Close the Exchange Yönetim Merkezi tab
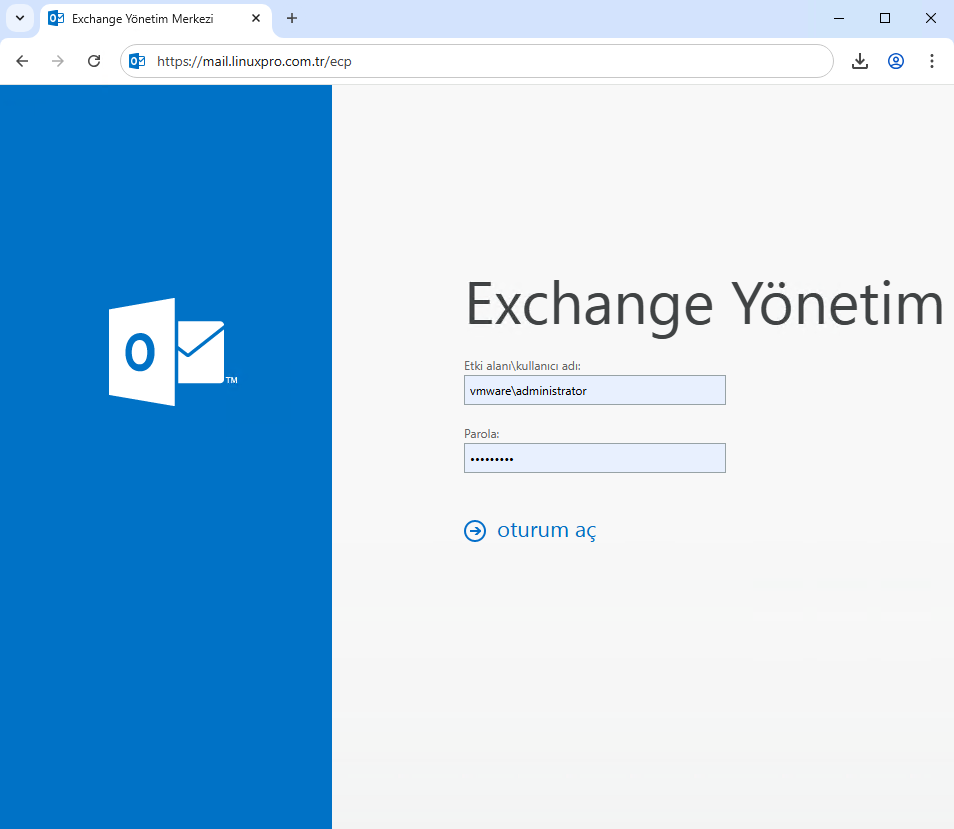Image resolution: width=954 pixels, height=829 pixels. pos(256,18)
